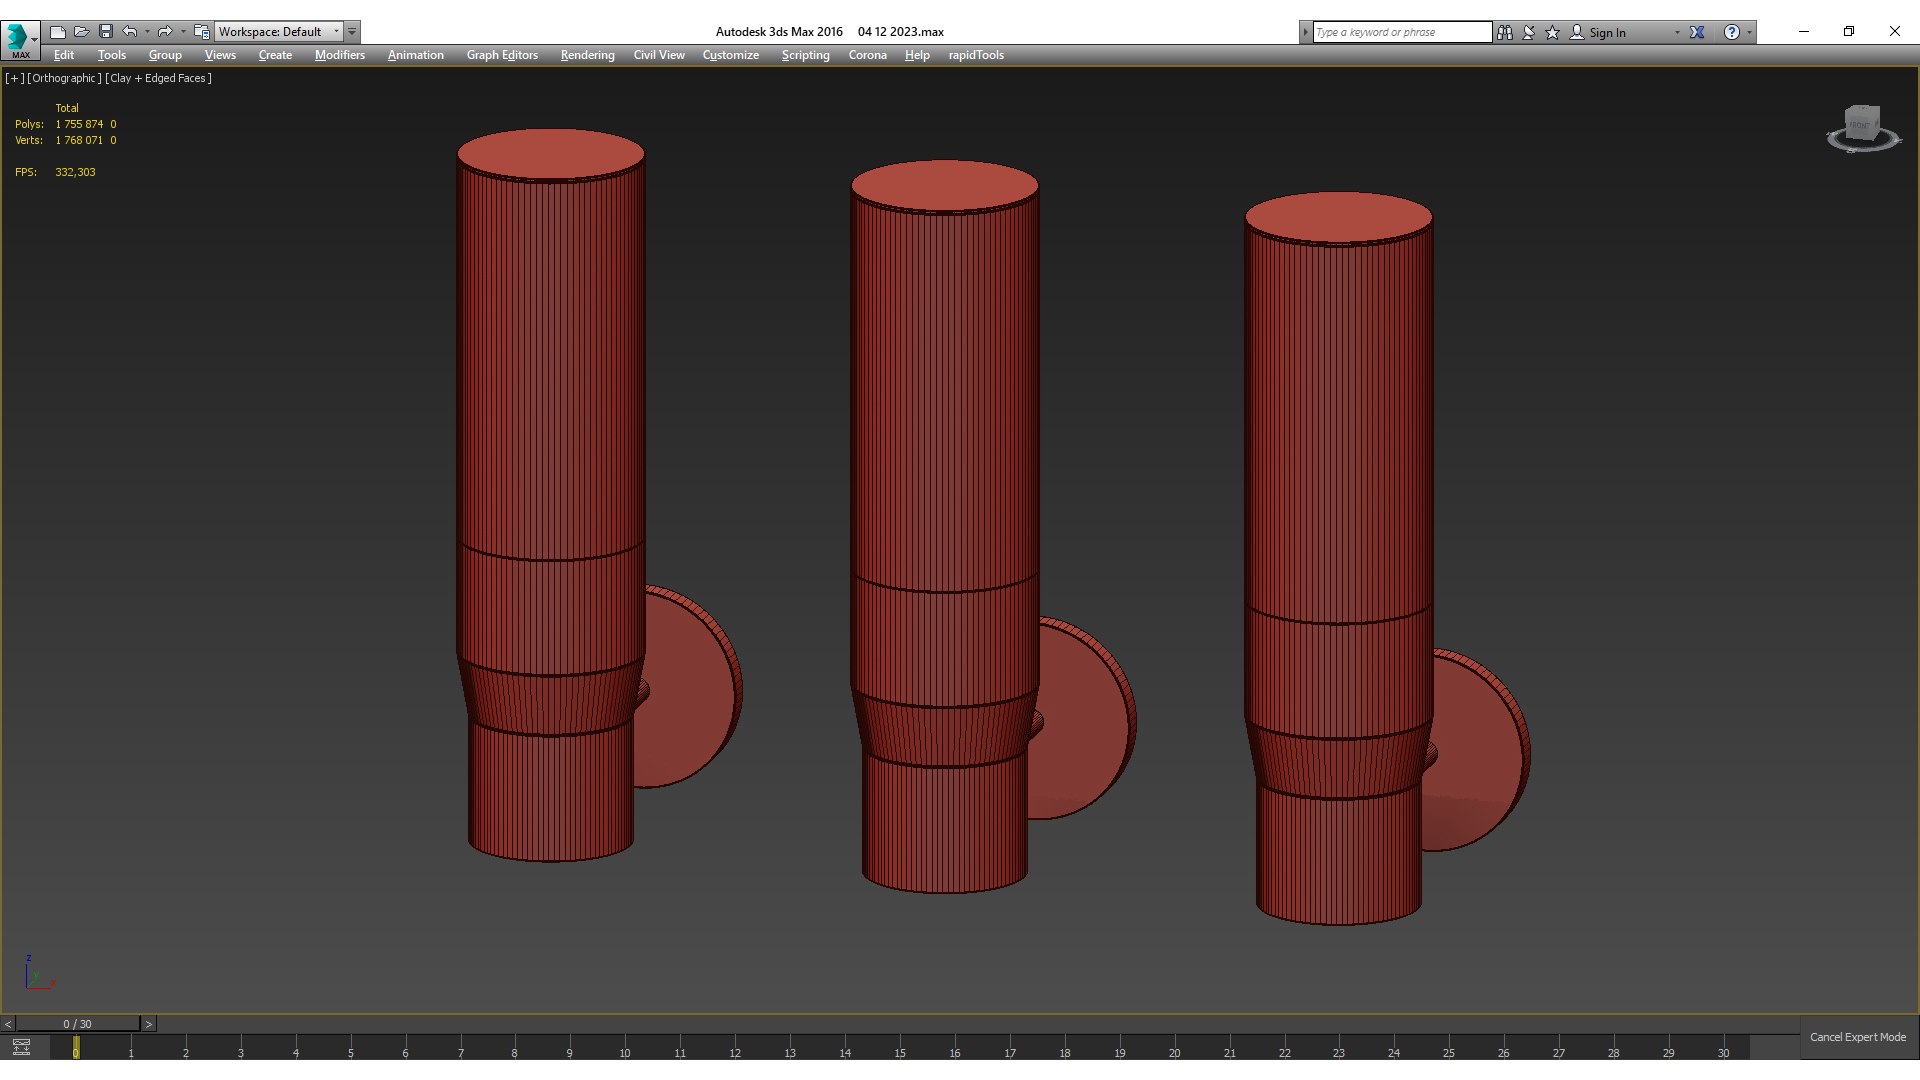Click the 0 / 30 time slider handle
This screenshot has height=1080, width=1920.
[x=77, y=1024]
